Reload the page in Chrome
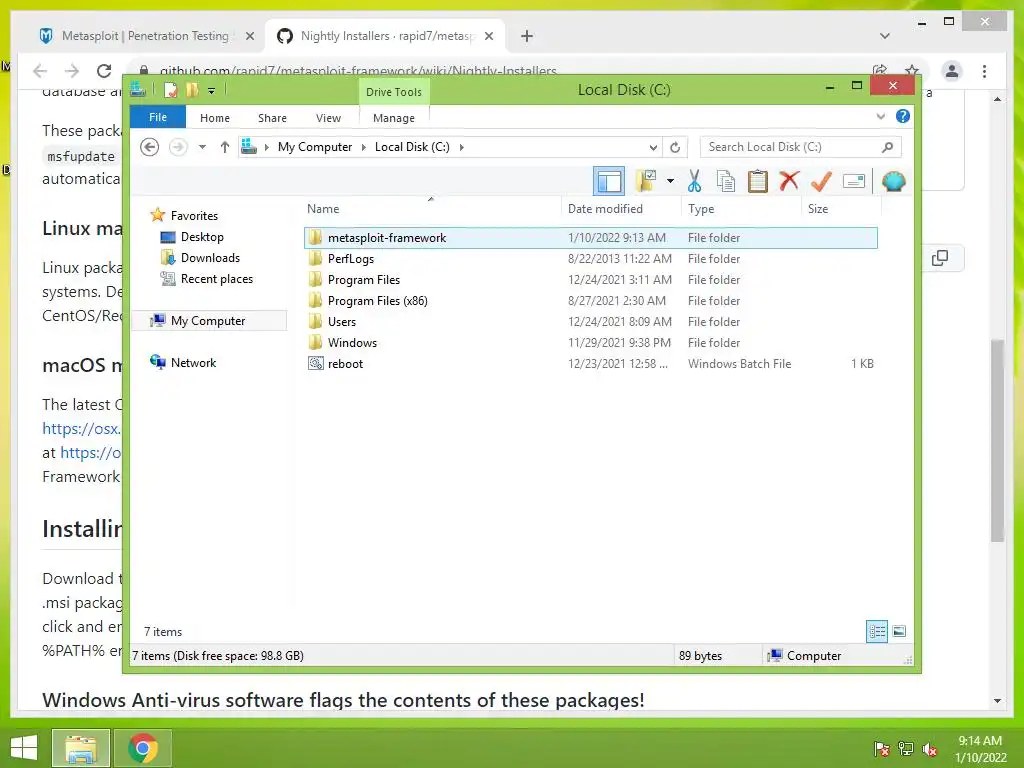The width and height of the screenshot is (1024, 768). coord(104,71)
